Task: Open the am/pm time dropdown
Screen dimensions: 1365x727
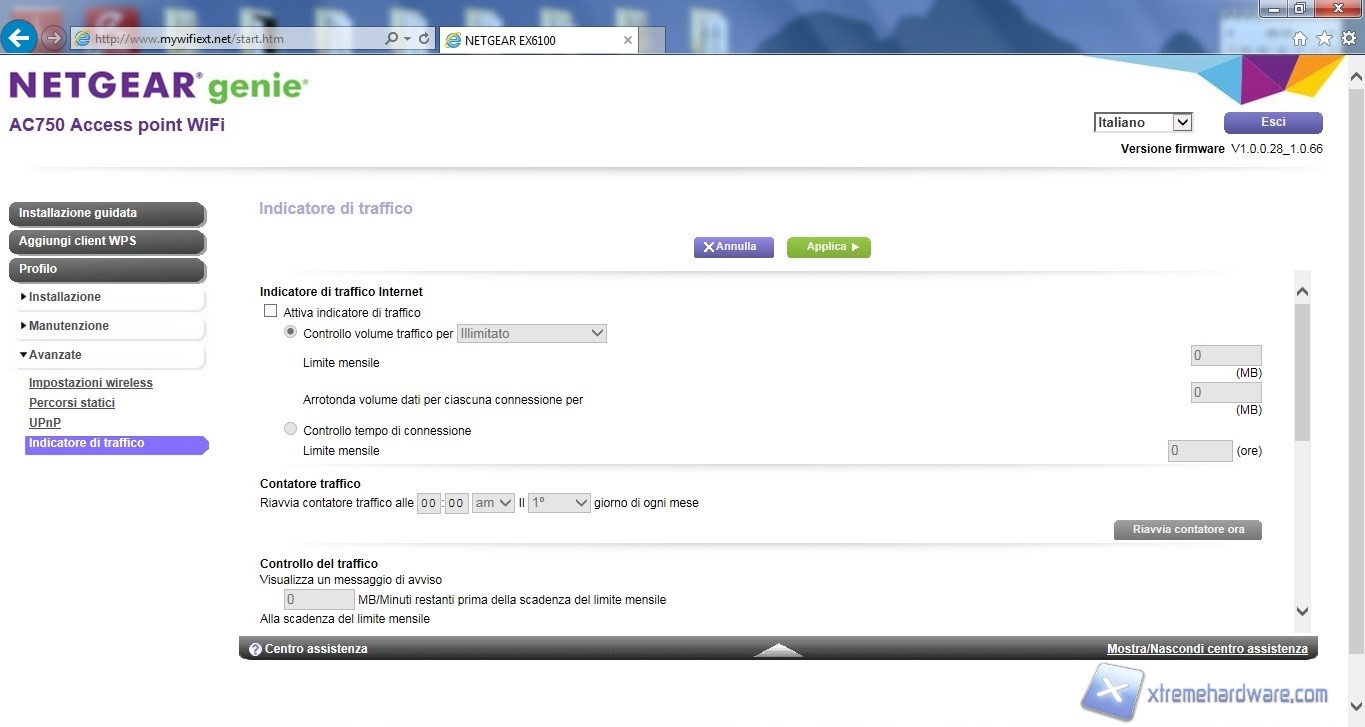Action: point(493,503)
